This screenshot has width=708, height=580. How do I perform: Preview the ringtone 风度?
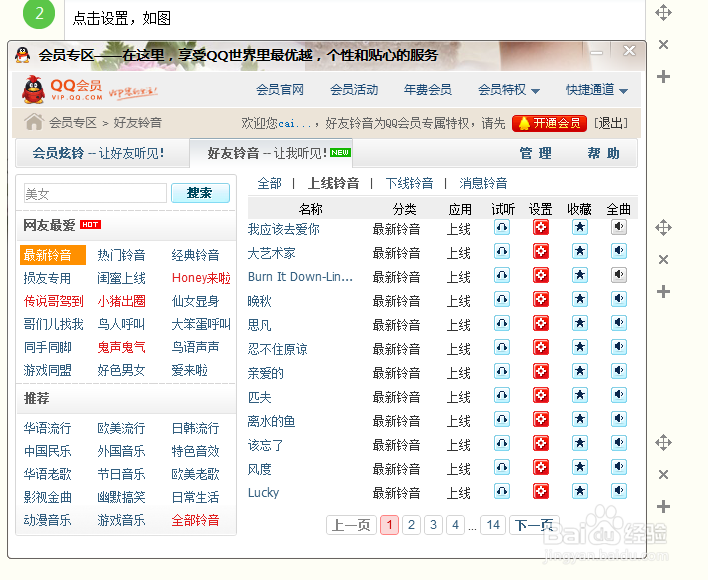click(x=502, y=467)
